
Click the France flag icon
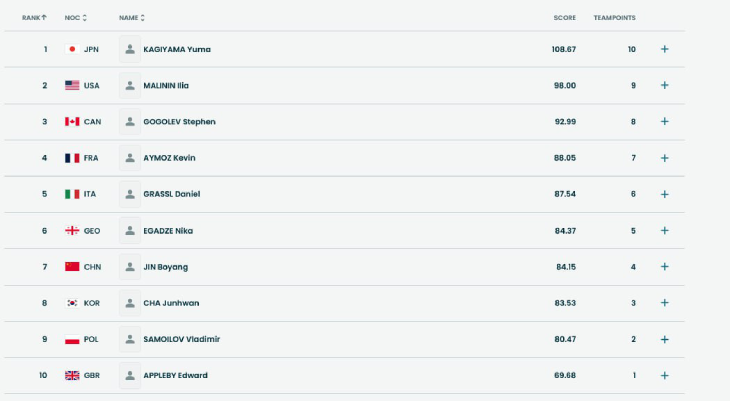click(x=72, y=158)
